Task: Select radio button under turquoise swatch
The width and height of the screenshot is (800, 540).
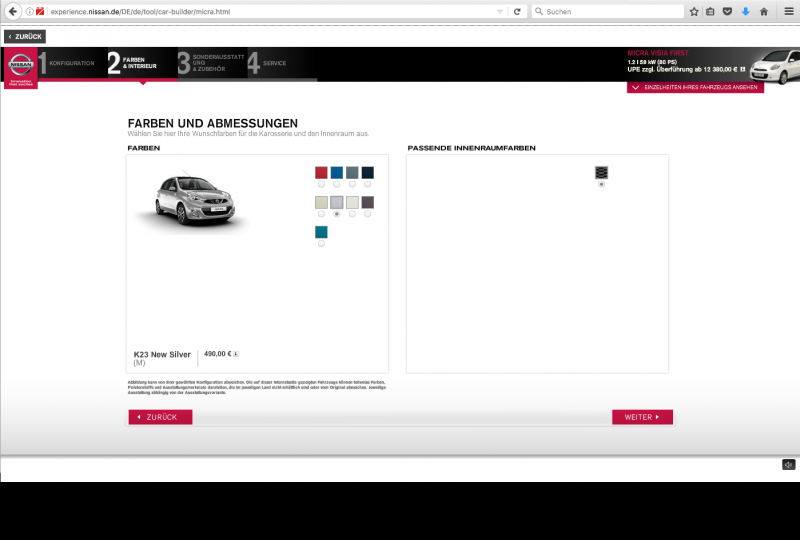Action: click(x=321, y=243)
